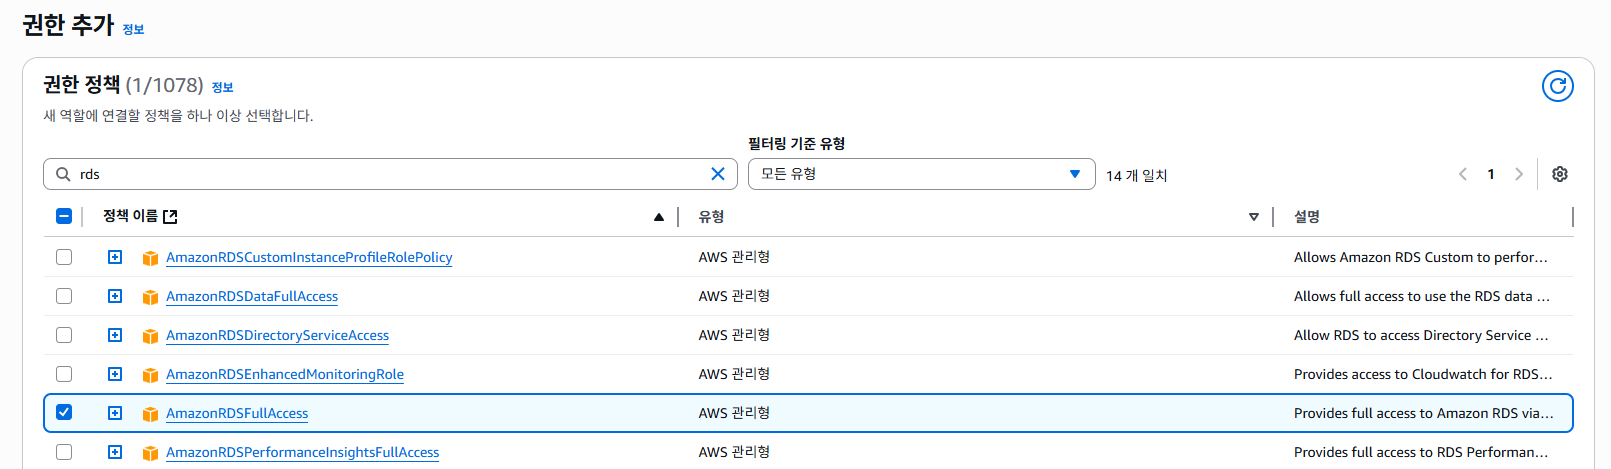Image resolution: width=1611 pixels, height=469 pixels.
Task: Click the policy cube icon for AmazonRDSFullAccess
Action: click(150, 414)
